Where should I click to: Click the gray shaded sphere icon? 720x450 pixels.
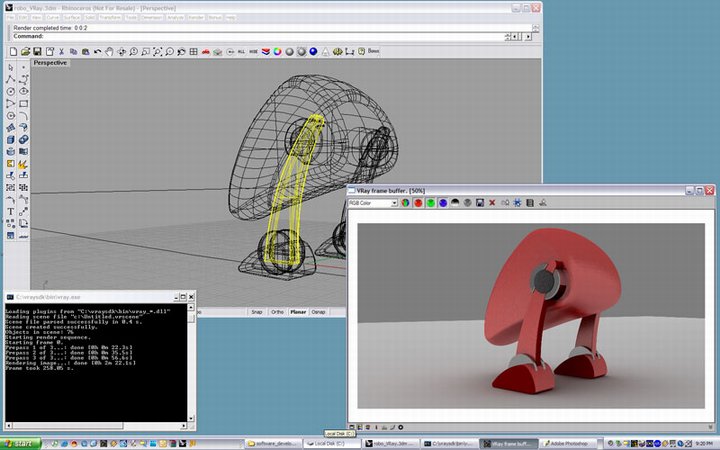pos(289,51)
